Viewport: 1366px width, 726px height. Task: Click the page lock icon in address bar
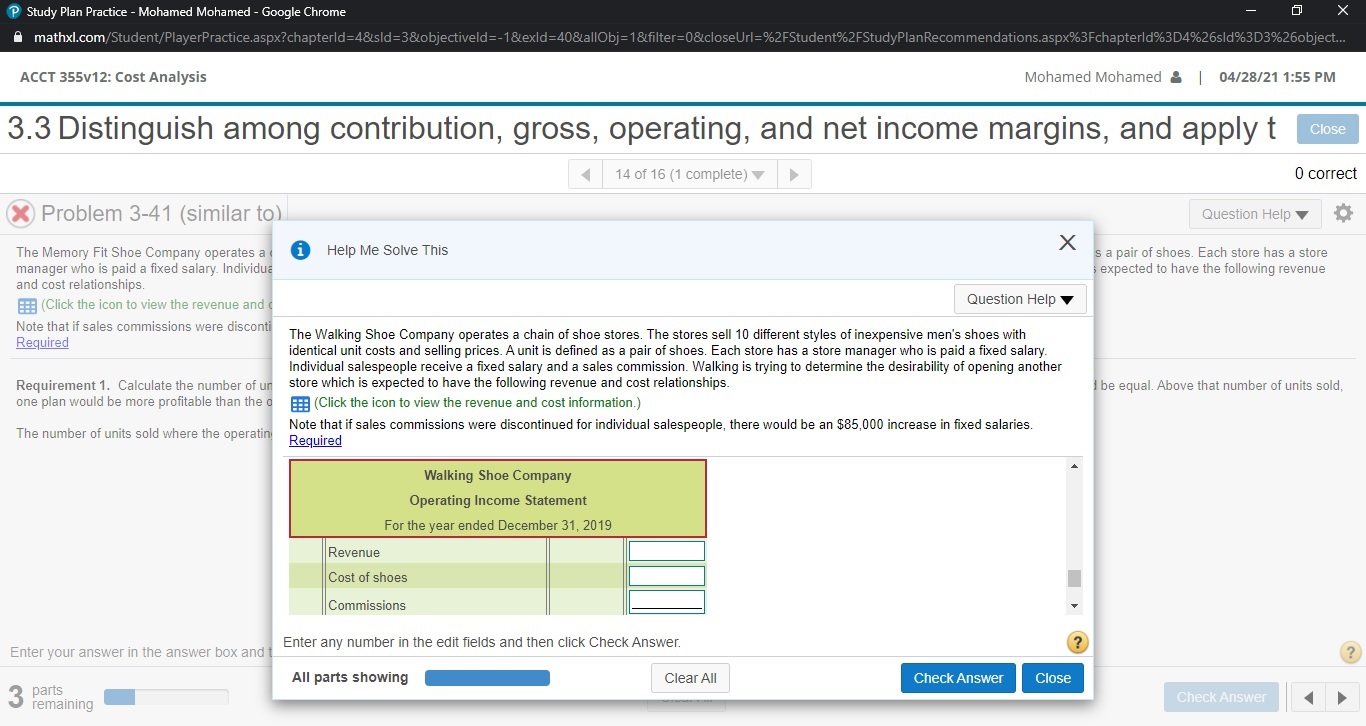tap(16, 36)
